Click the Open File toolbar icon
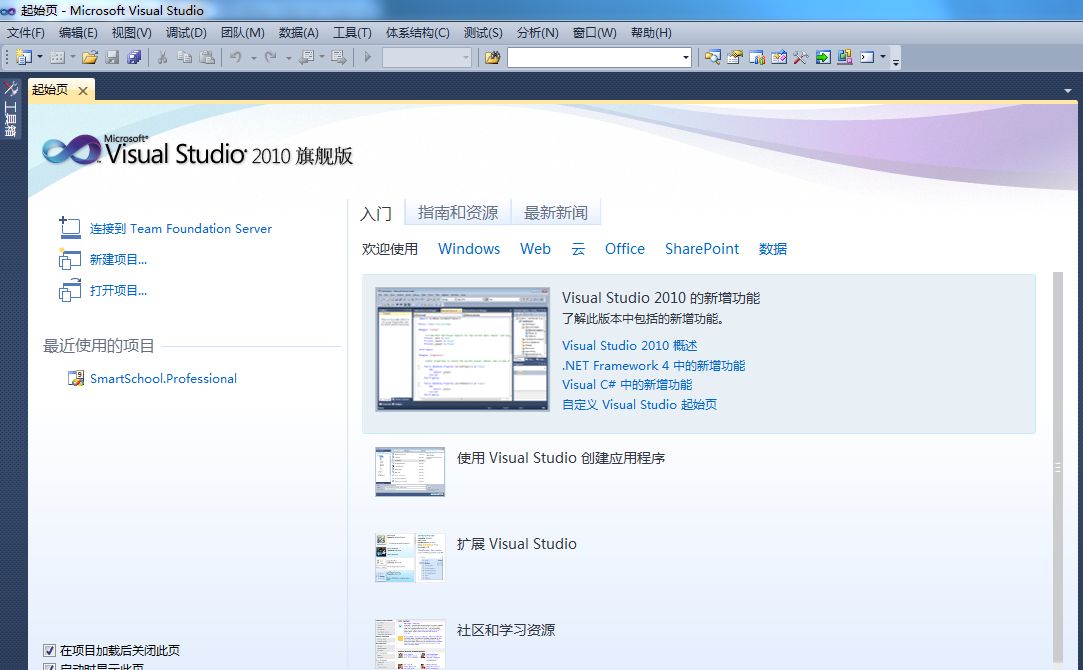The image size is (1083, 670). 89,58
